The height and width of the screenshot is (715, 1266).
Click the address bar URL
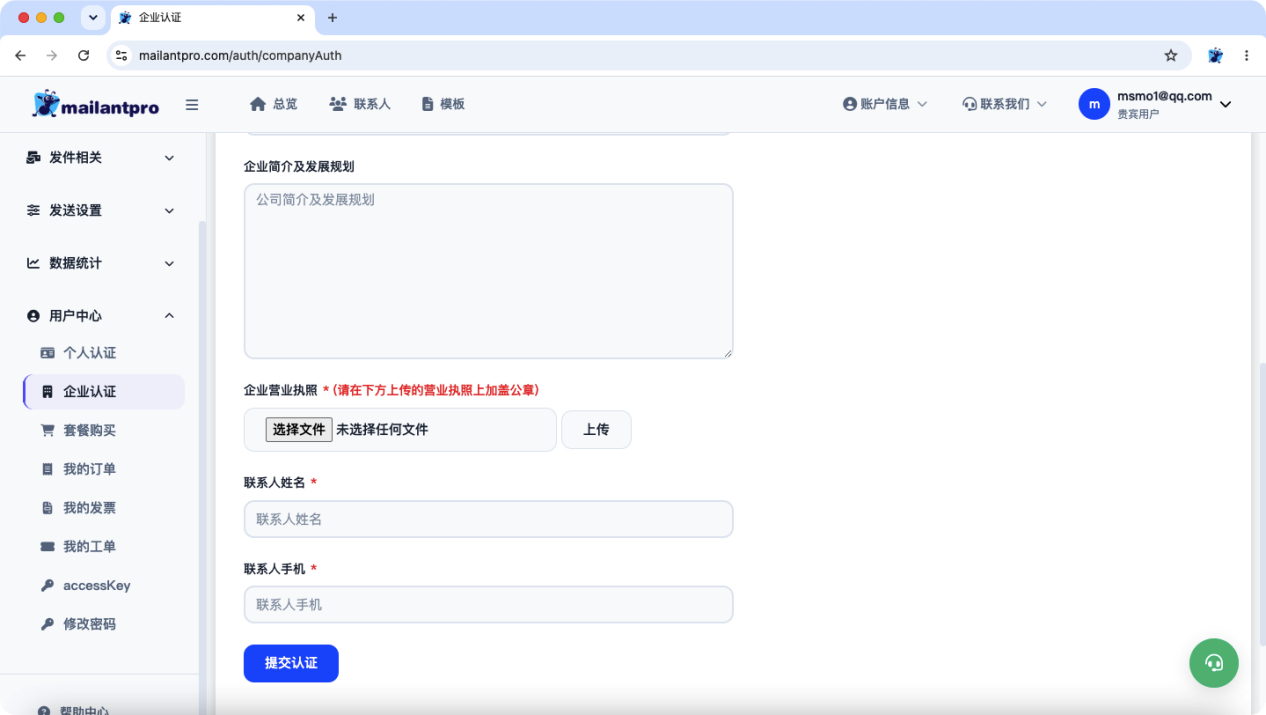click(241, 56)
